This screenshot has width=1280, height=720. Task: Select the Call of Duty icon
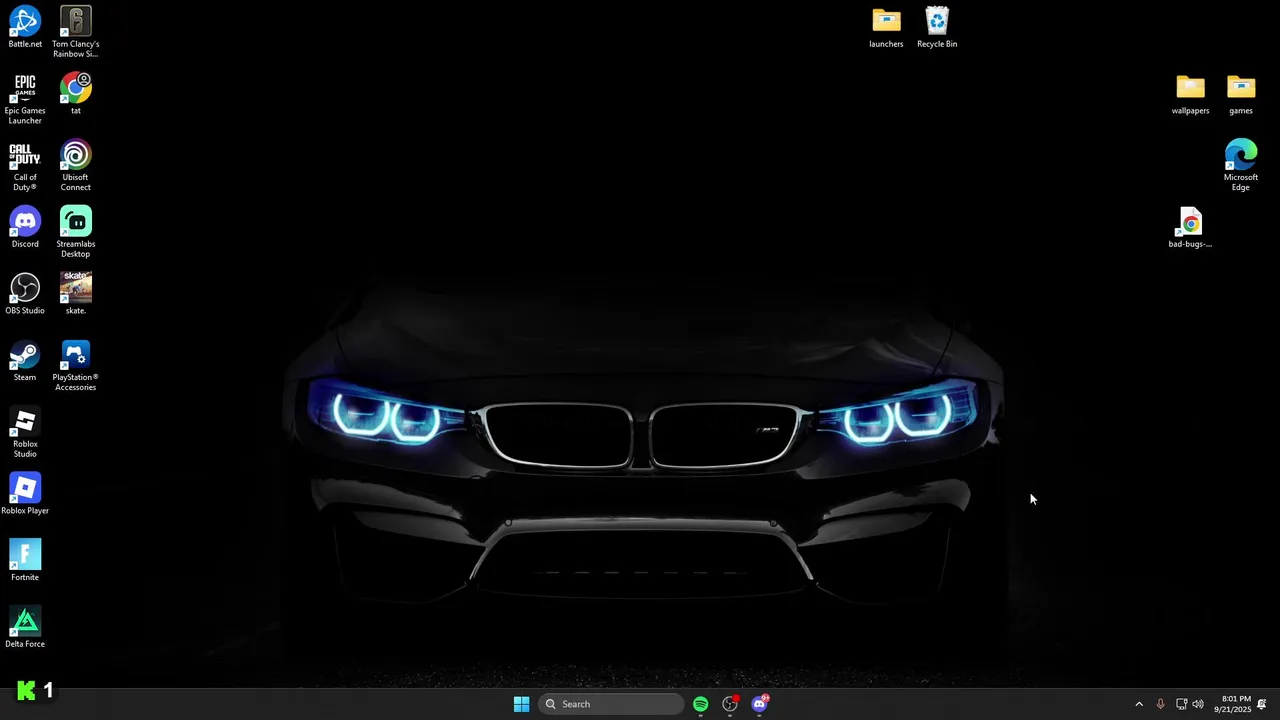25,166
